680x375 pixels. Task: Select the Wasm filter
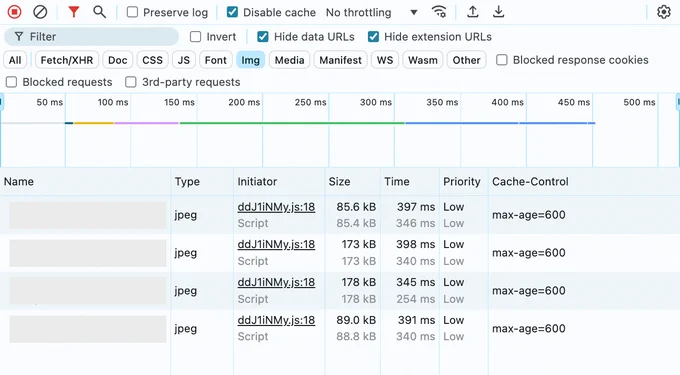[423, 60]
